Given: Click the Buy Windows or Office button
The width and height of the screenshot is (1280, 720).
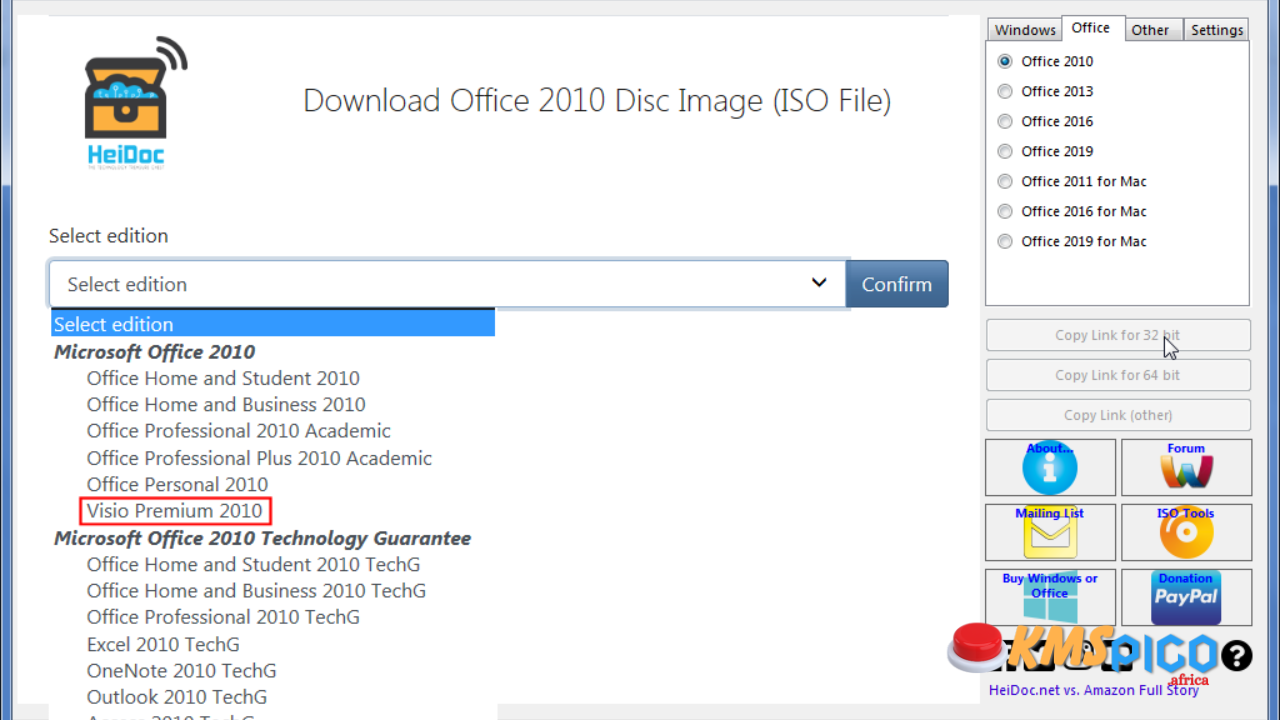Looking at the screenshot, I should (x=1050, y=597).
